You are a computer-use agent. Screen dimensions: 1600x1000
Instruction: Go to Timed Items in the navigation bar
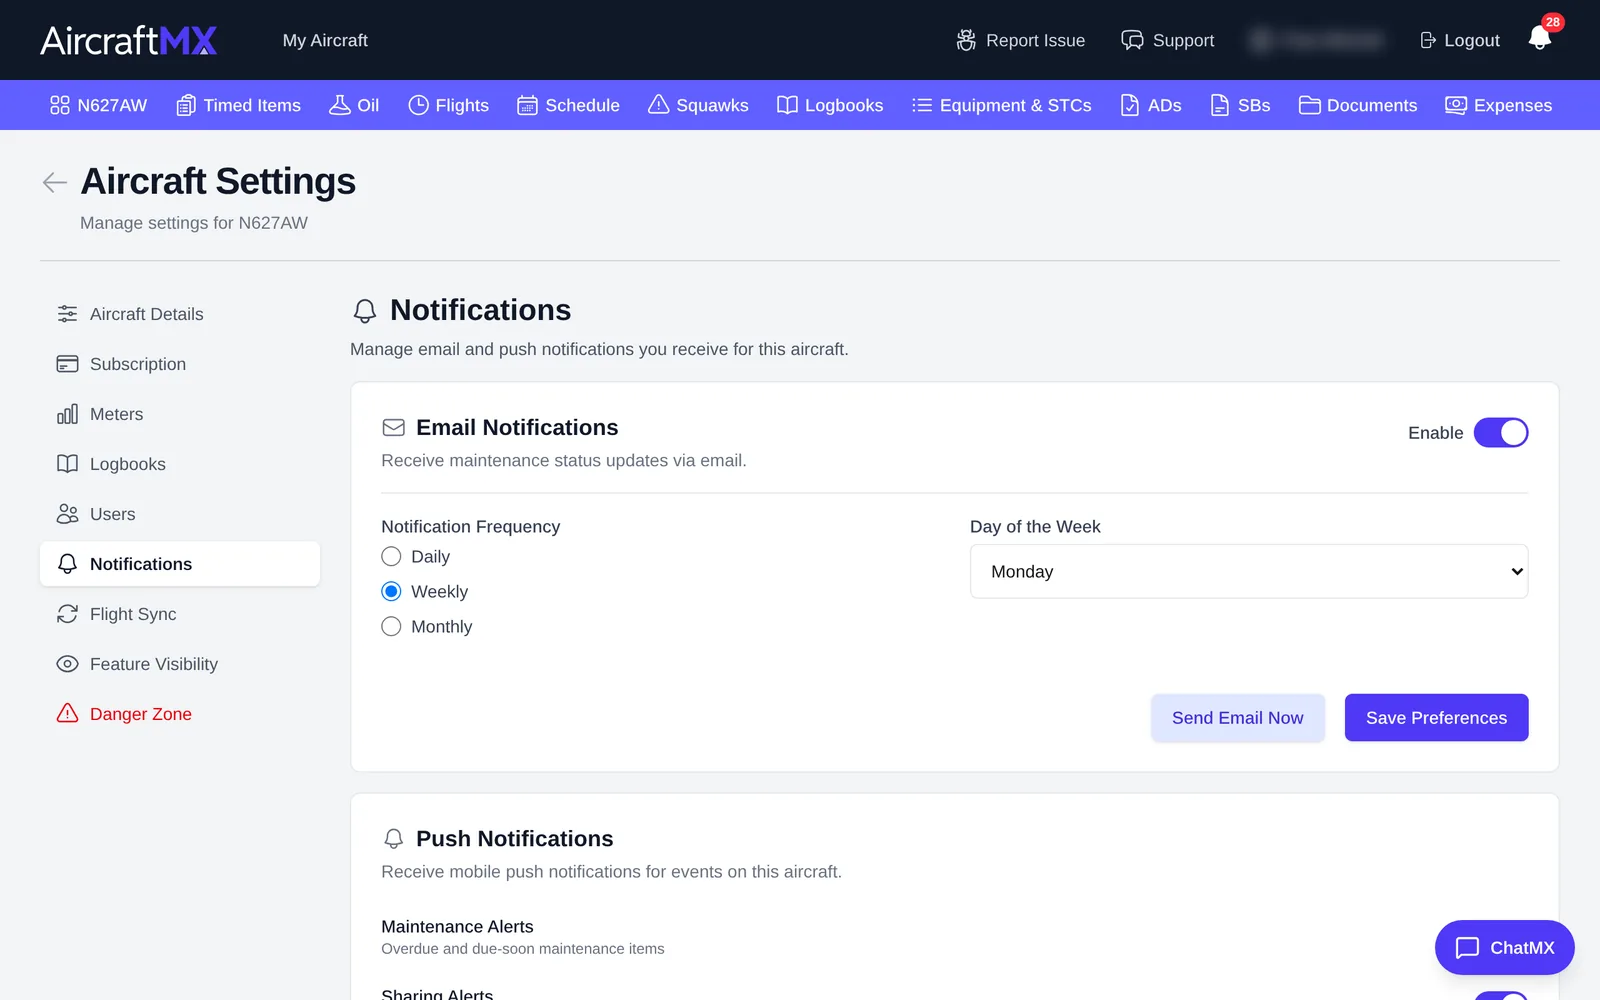238,105
